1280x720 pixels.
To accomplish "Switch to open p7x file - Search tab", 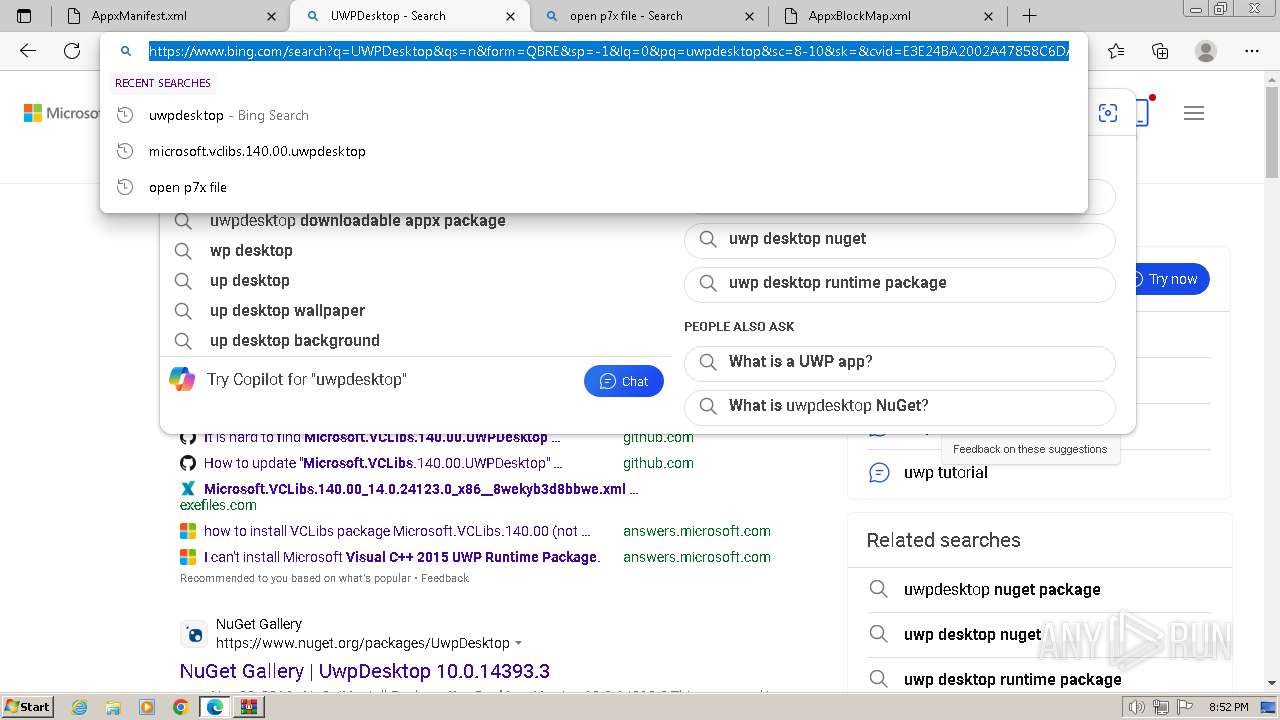I will (x=648, y=16).
